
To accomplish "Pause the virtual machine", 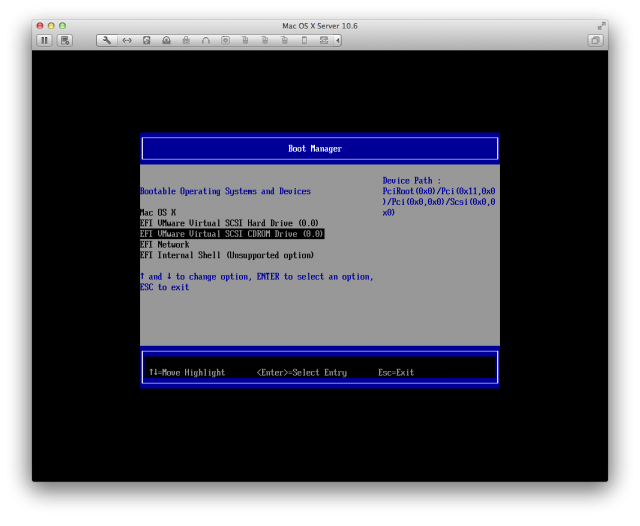I will (x=44, y=40).
